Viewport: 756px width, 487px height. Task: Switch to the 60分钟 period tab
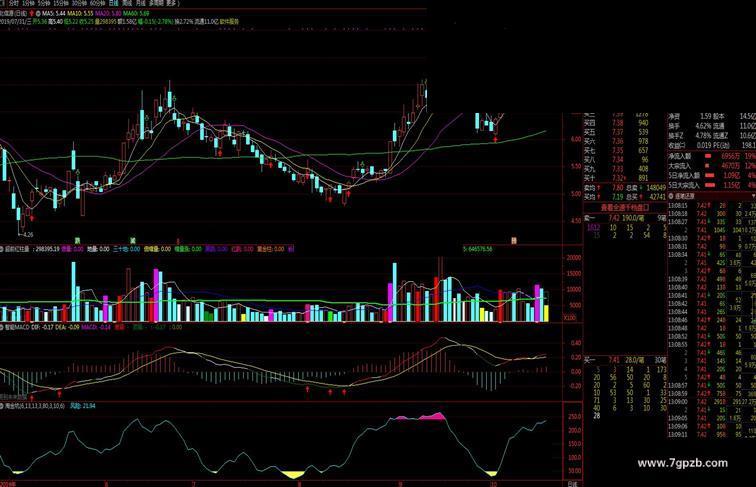(97, 3)
